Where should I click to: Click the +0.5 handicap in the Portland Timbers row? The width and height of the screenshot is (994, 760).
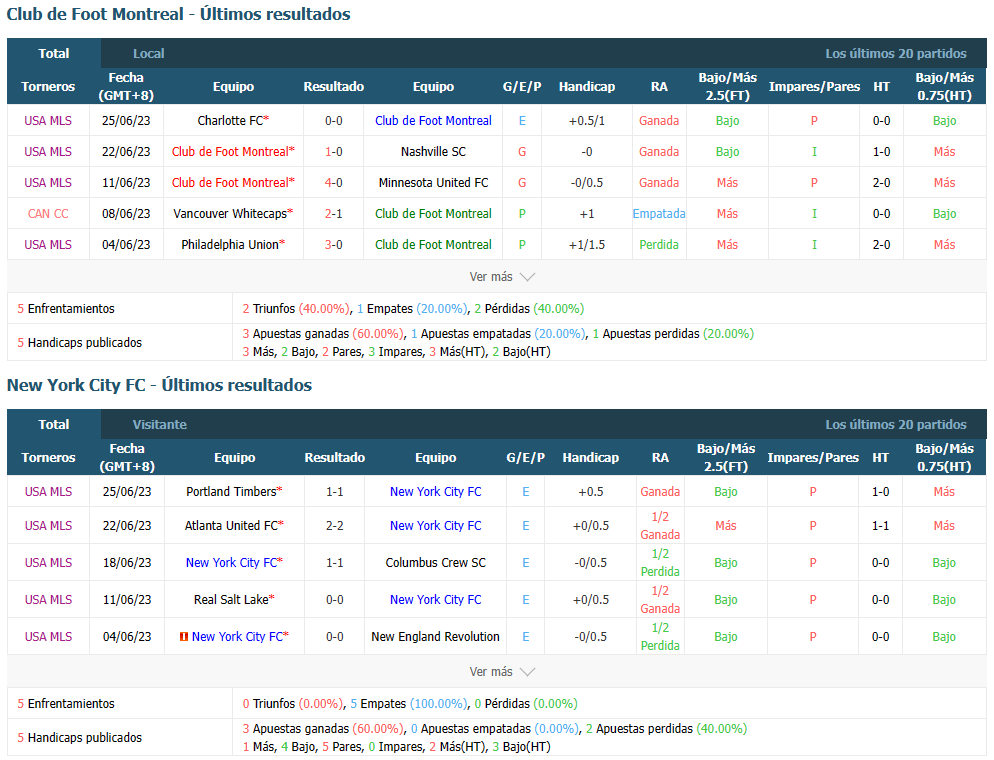tap(590, 491)
